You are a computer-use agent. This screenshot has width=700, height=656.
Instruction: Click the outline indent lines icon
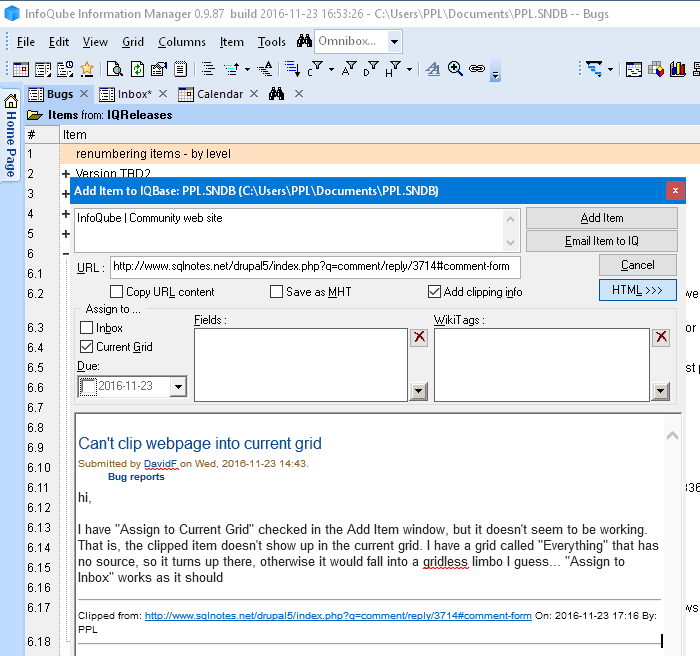208,69
